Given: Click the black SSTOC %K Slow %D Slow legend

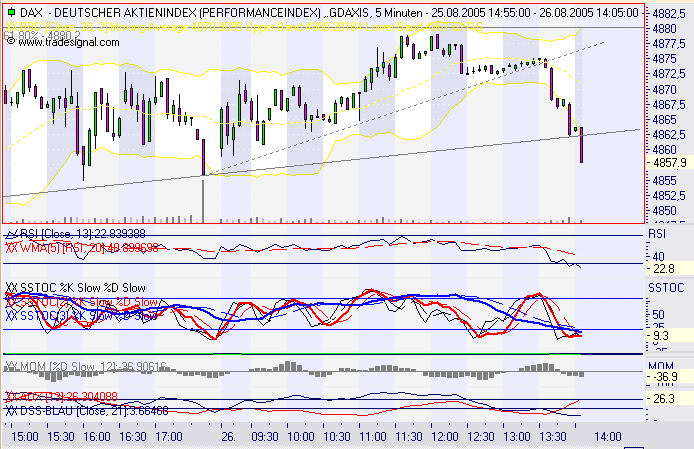Looking at the screenshot, I should click(x=75, y=288).
